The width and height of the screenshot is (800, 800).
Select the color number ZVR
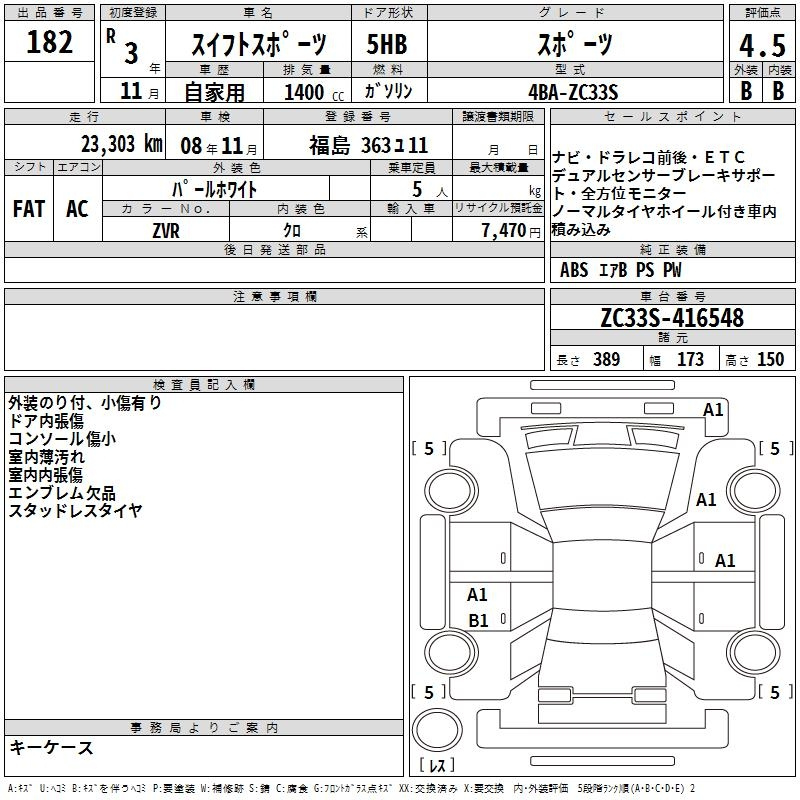165,230
